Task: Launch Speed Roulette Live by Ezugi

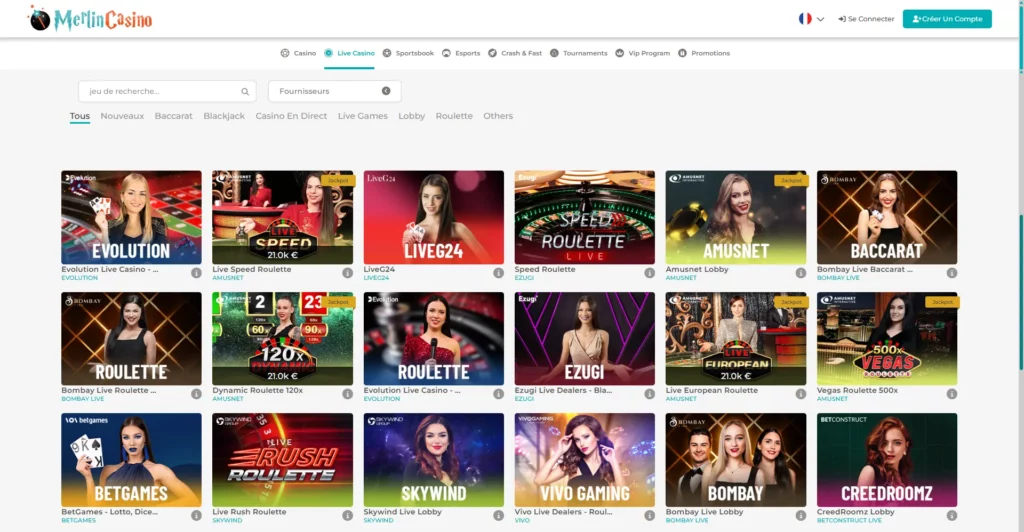Action: [584, 217]
